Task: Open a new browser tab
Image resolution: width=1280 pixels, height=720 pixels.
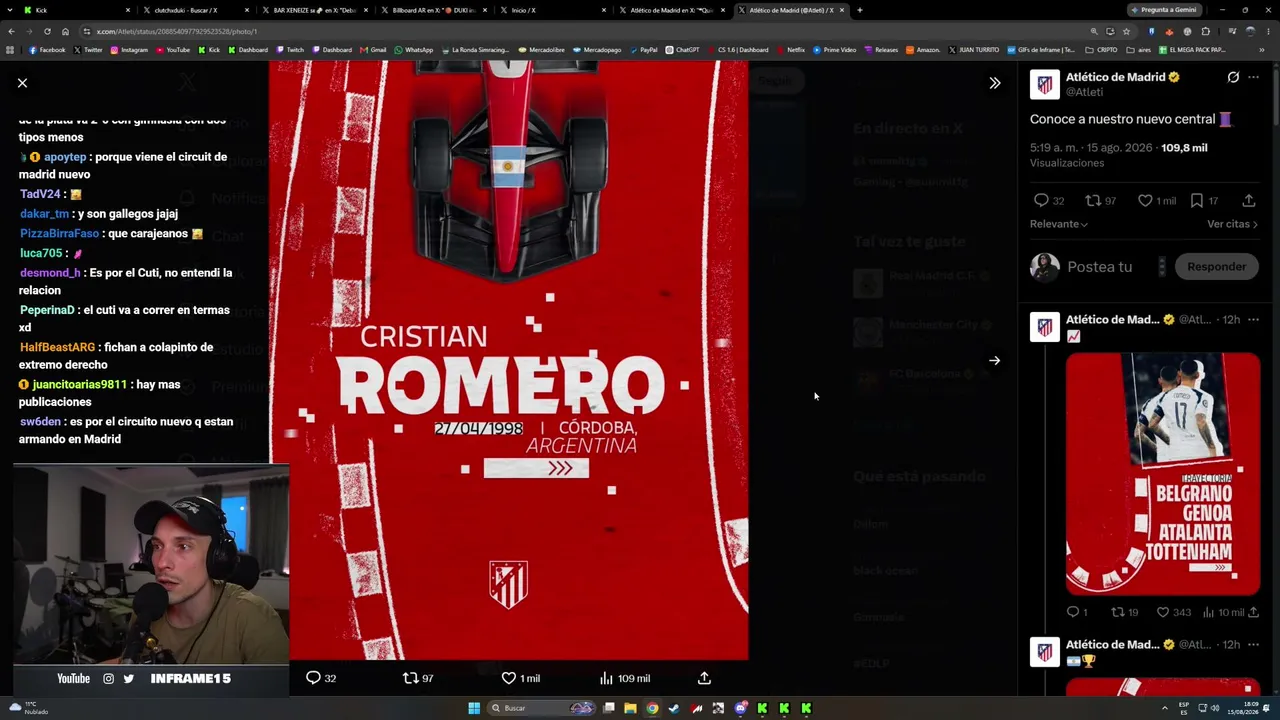Action: click(859, 10)
